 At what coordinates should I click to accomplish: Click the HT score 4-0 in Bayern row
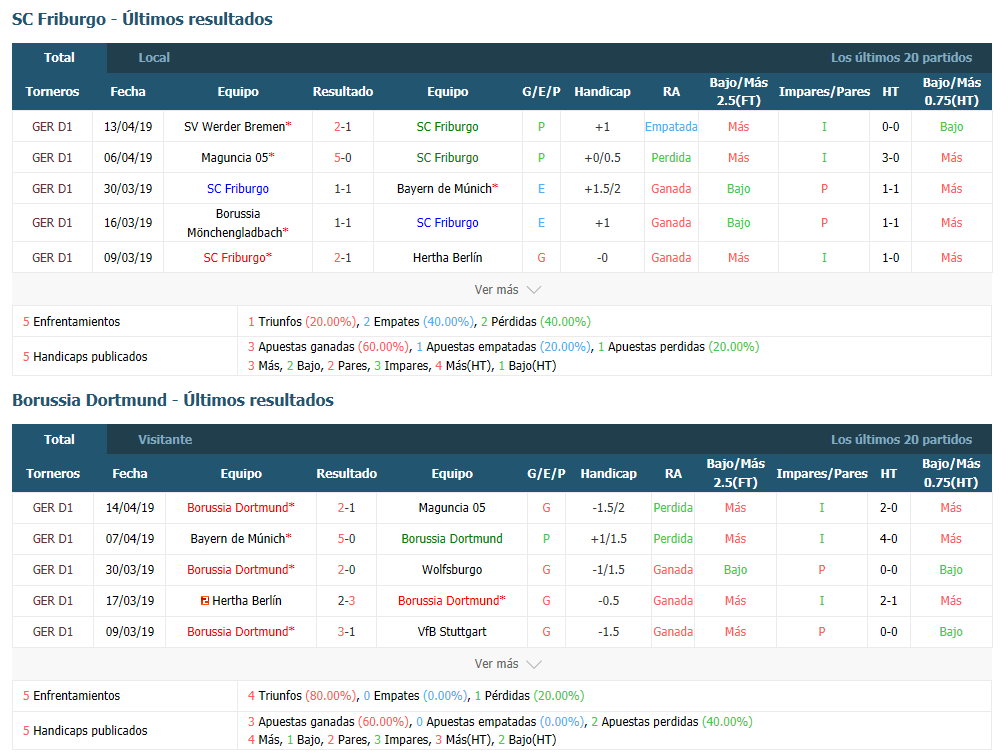click(x=888, y=538)
